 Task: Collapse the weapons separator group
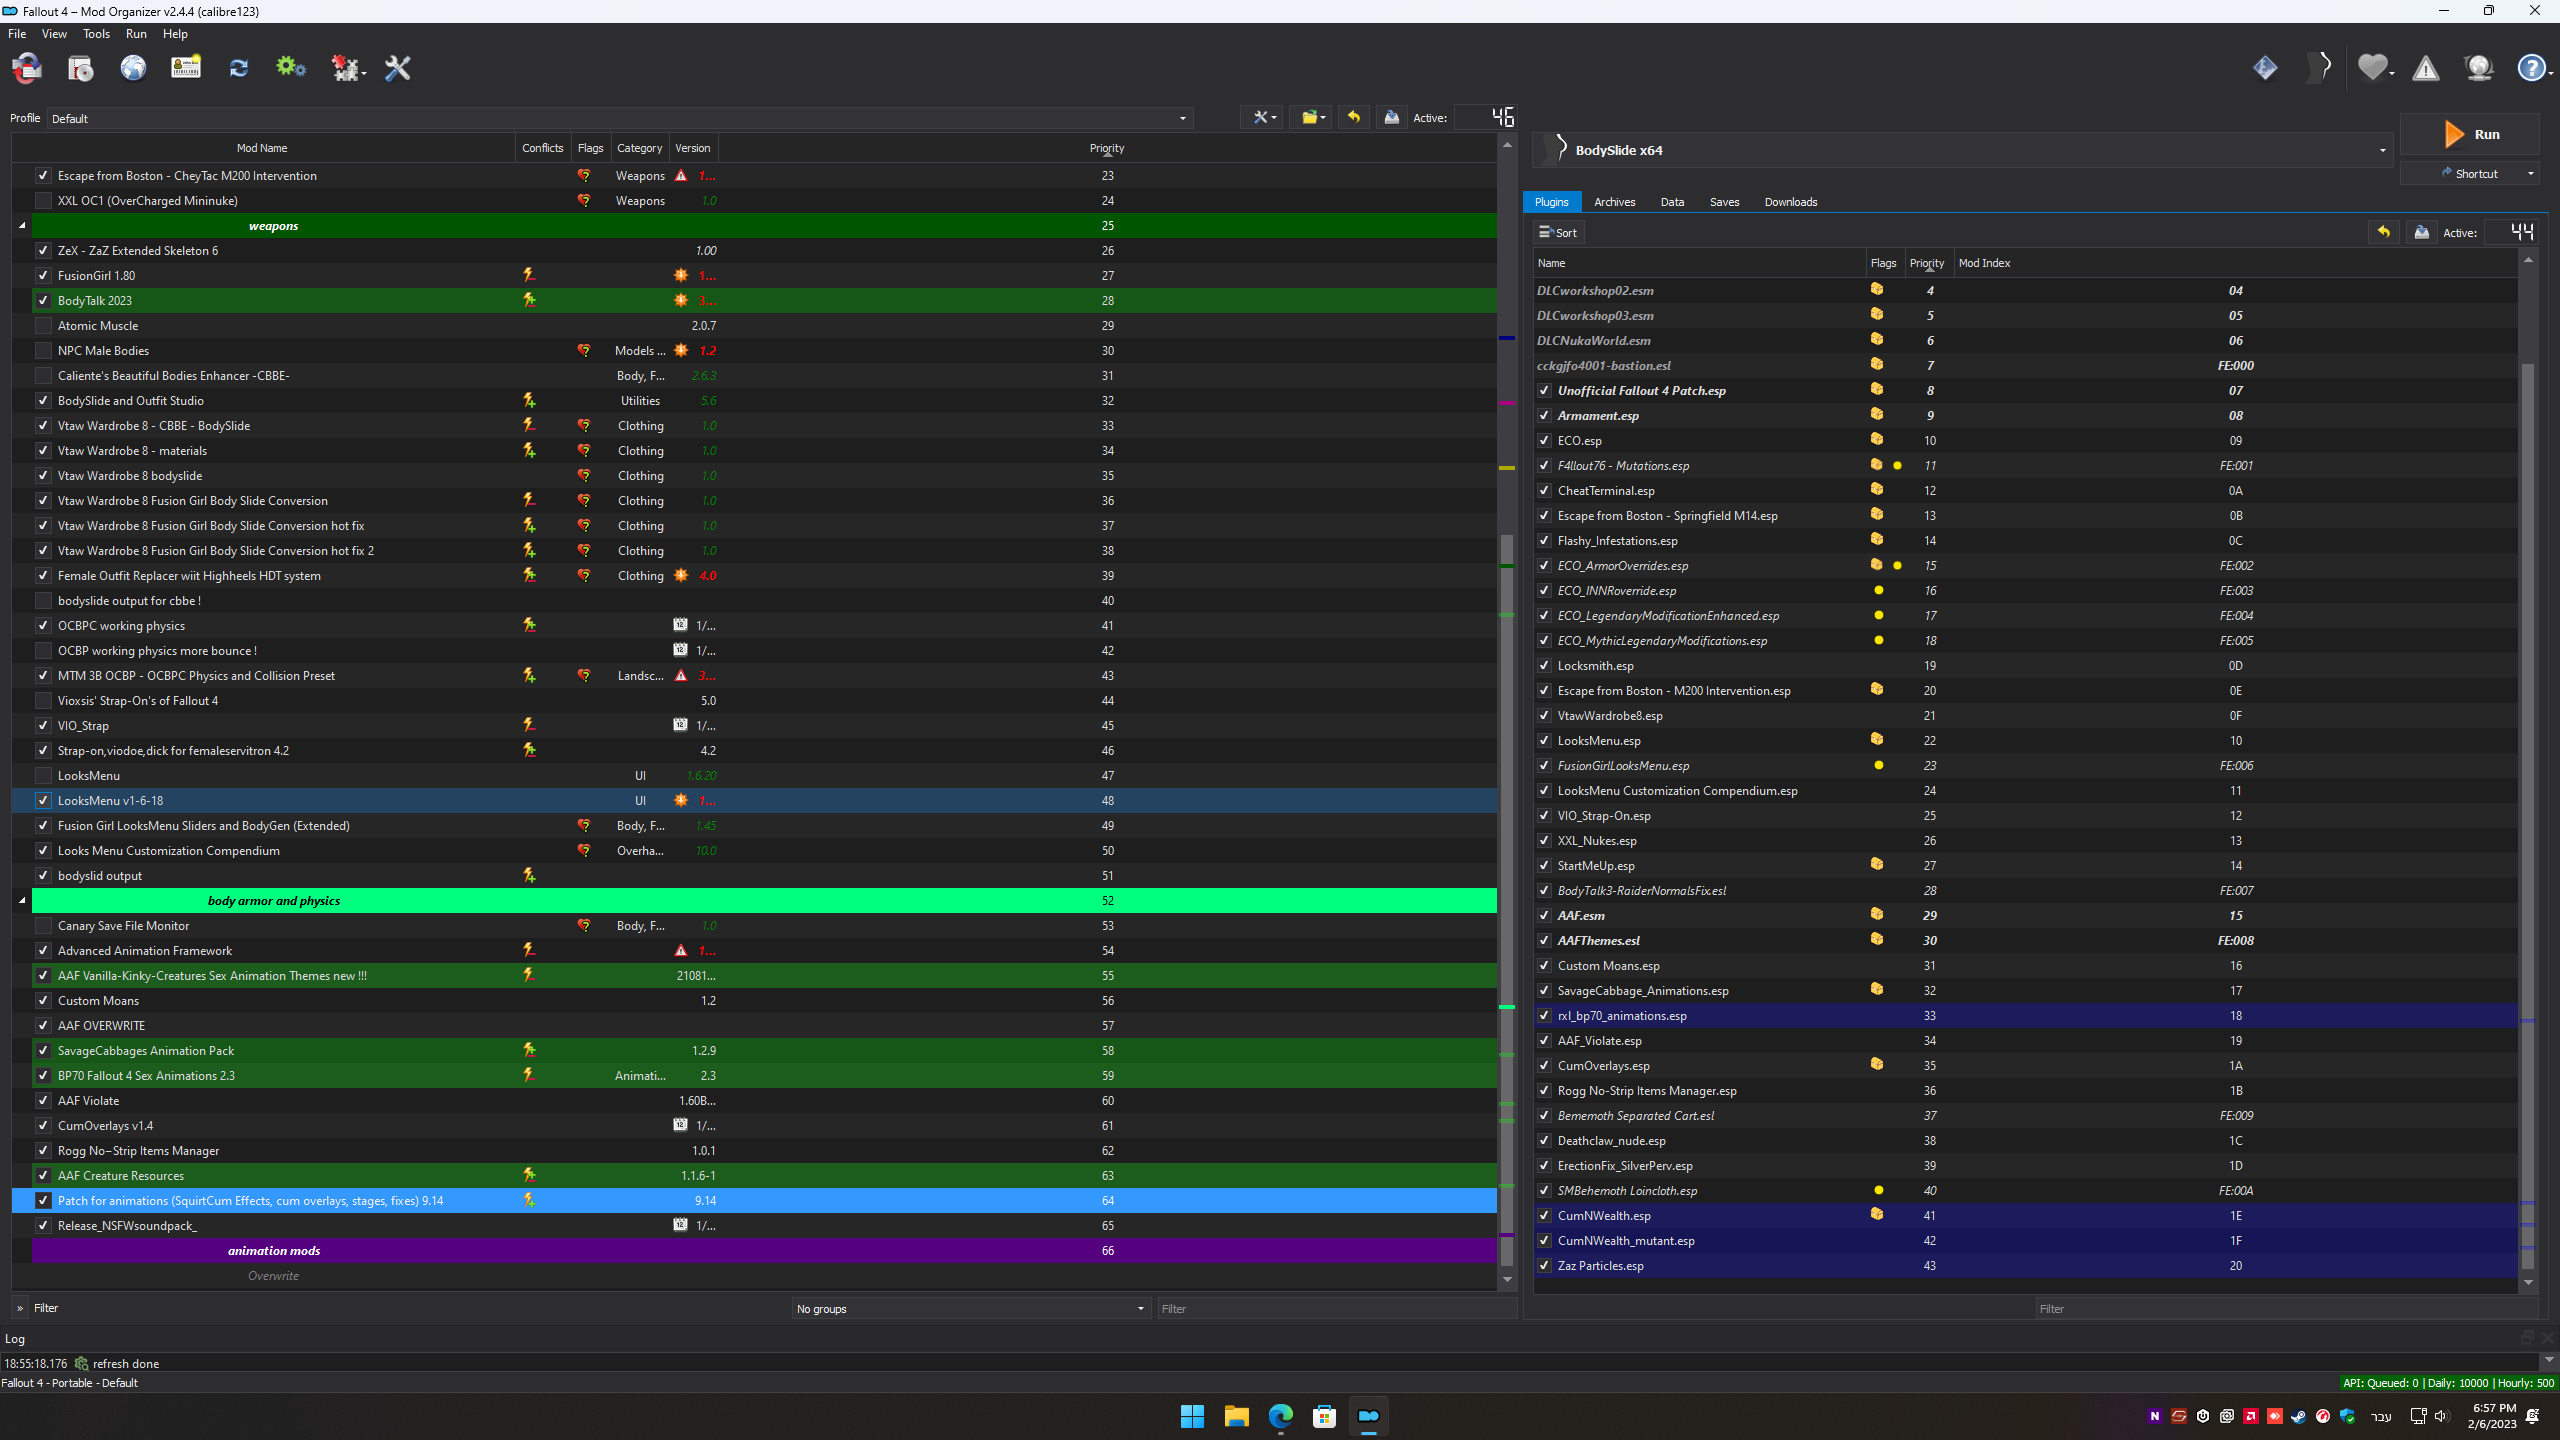coord(21,225)
